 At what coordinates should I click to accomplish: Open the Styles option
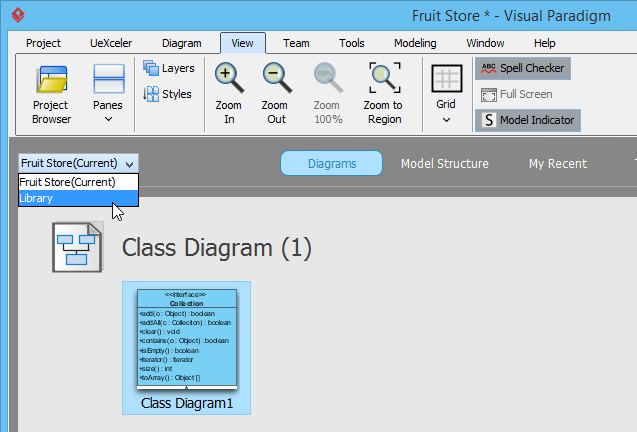coord(167,94)
